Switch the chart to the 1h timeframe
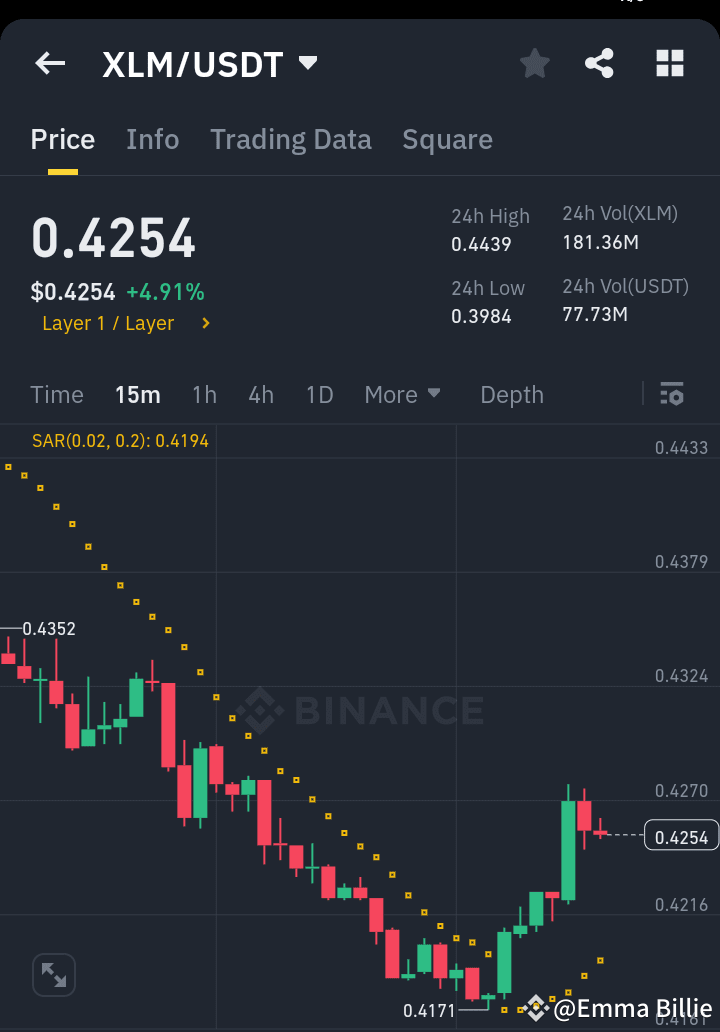720x1032 pixels. 204,394
